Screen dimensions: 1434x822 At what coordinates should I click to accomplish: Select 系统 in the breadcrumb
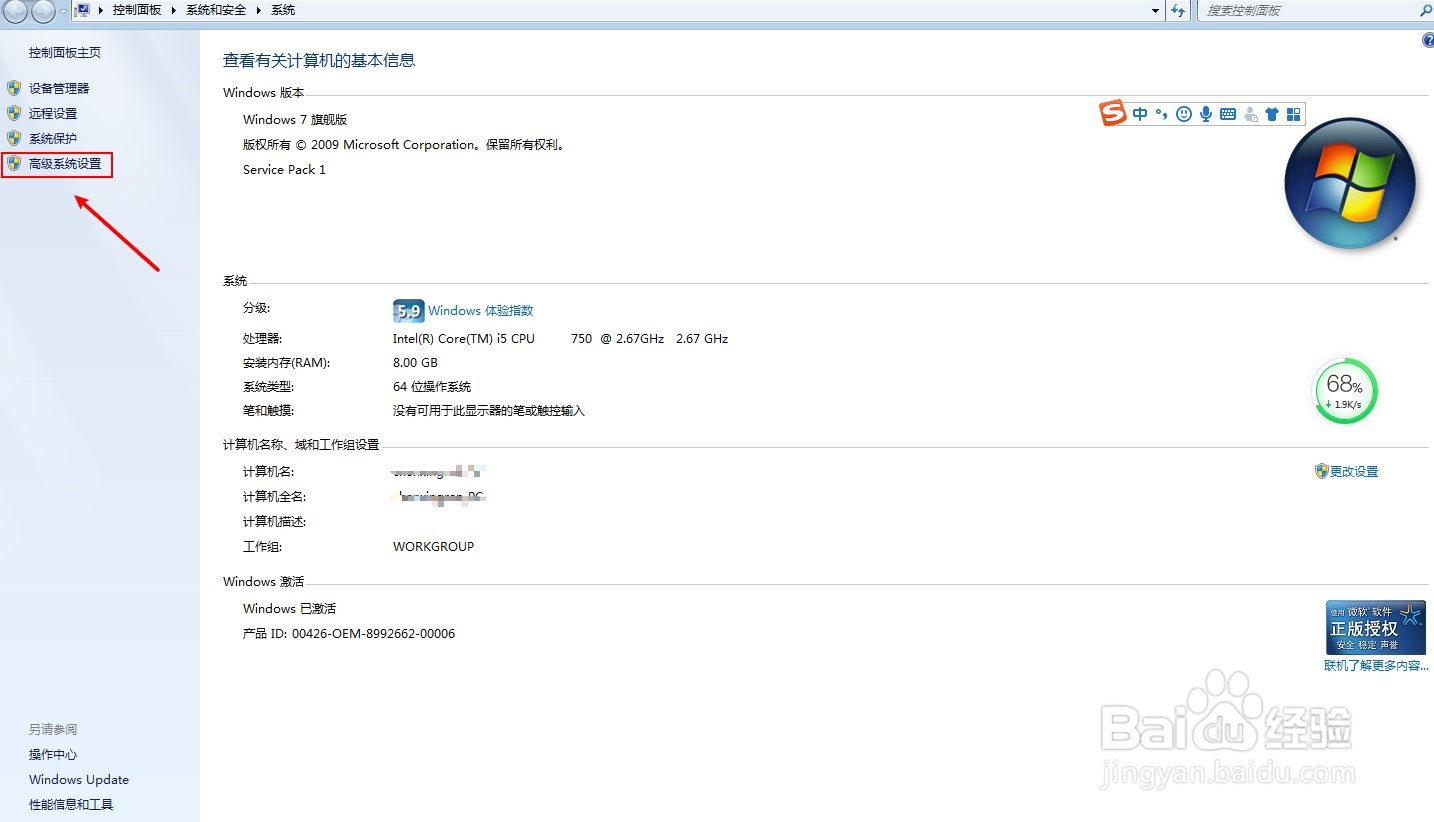[283, 10]
